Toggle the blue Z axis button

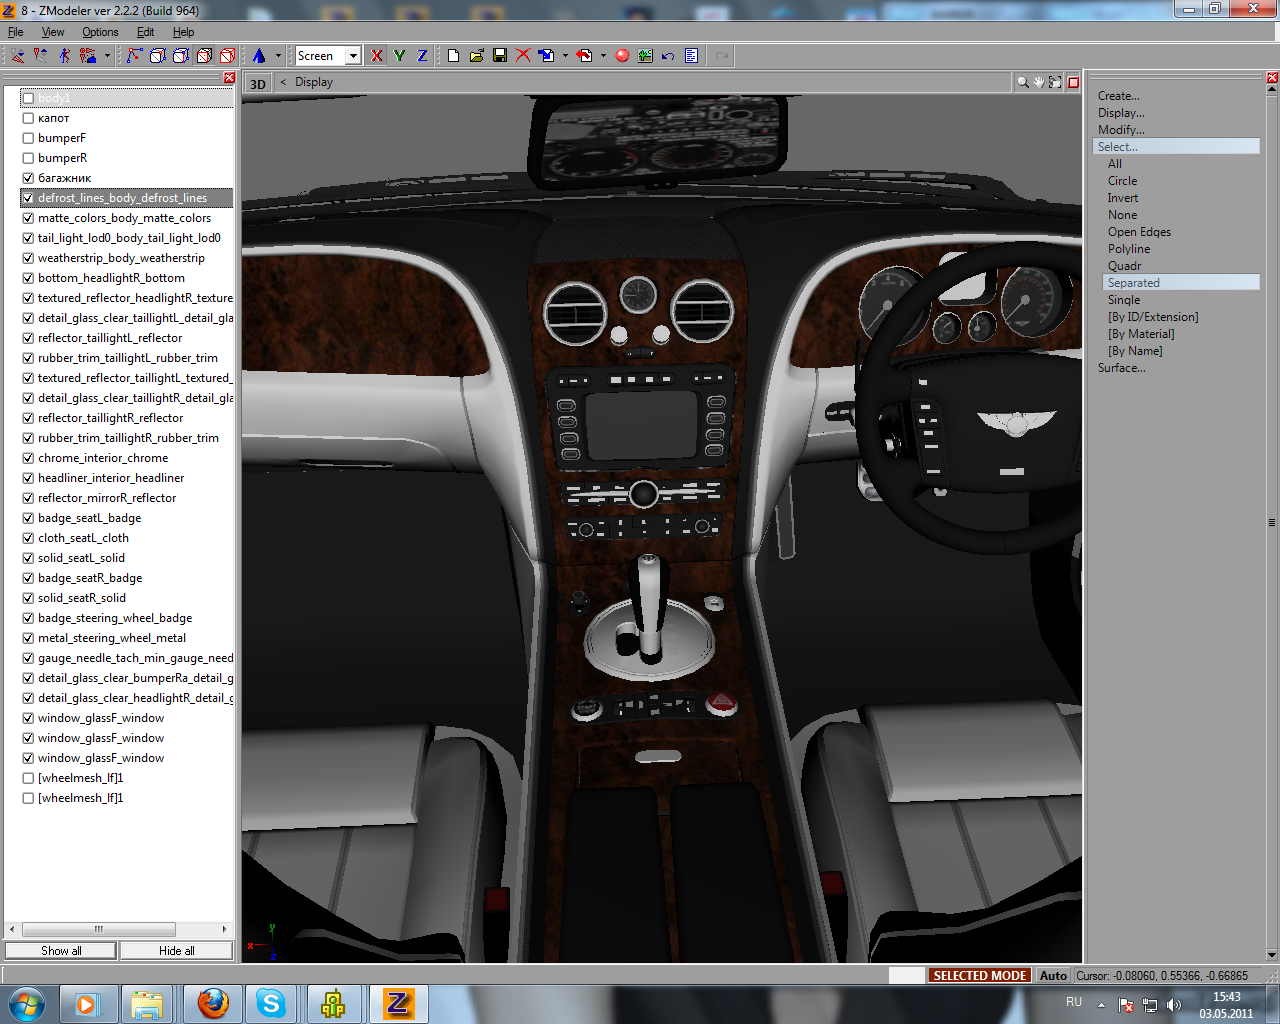422,56
